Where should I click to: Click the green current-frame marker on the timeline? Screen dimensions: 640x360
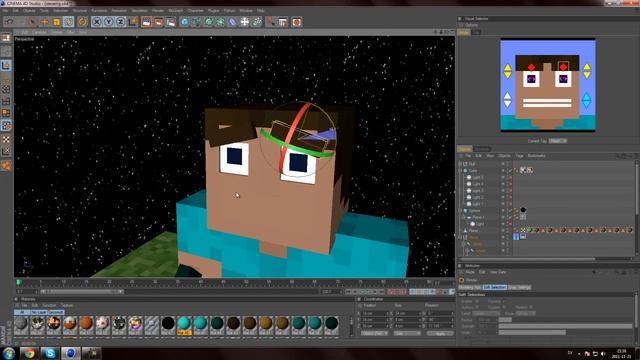click(18, 282)
